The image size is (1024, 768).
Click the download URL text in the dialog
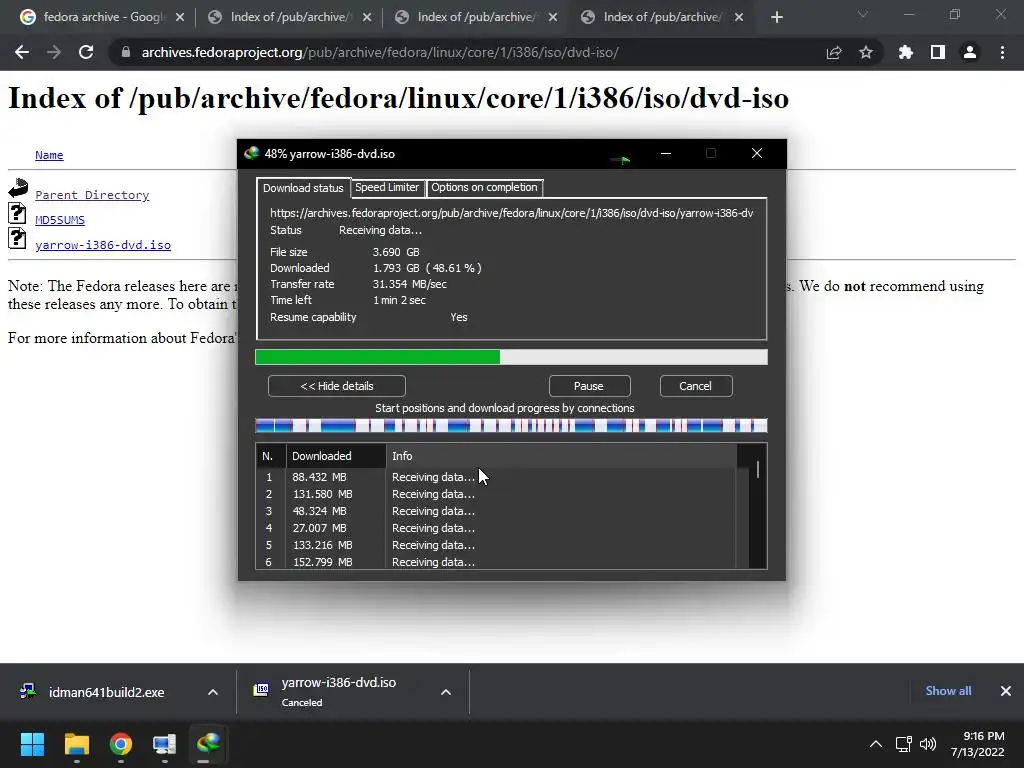[x=511, y=213]
